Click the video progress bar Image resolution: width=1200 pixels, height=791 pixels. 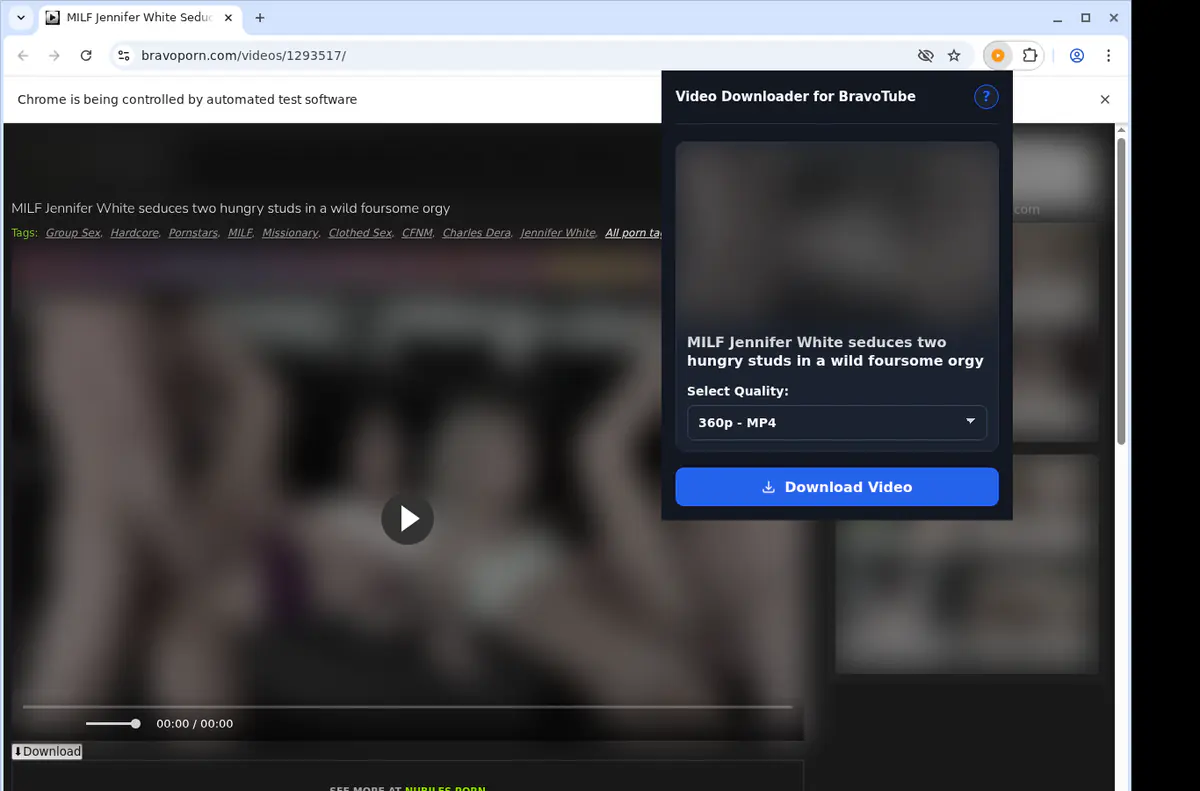pos(407,707)
